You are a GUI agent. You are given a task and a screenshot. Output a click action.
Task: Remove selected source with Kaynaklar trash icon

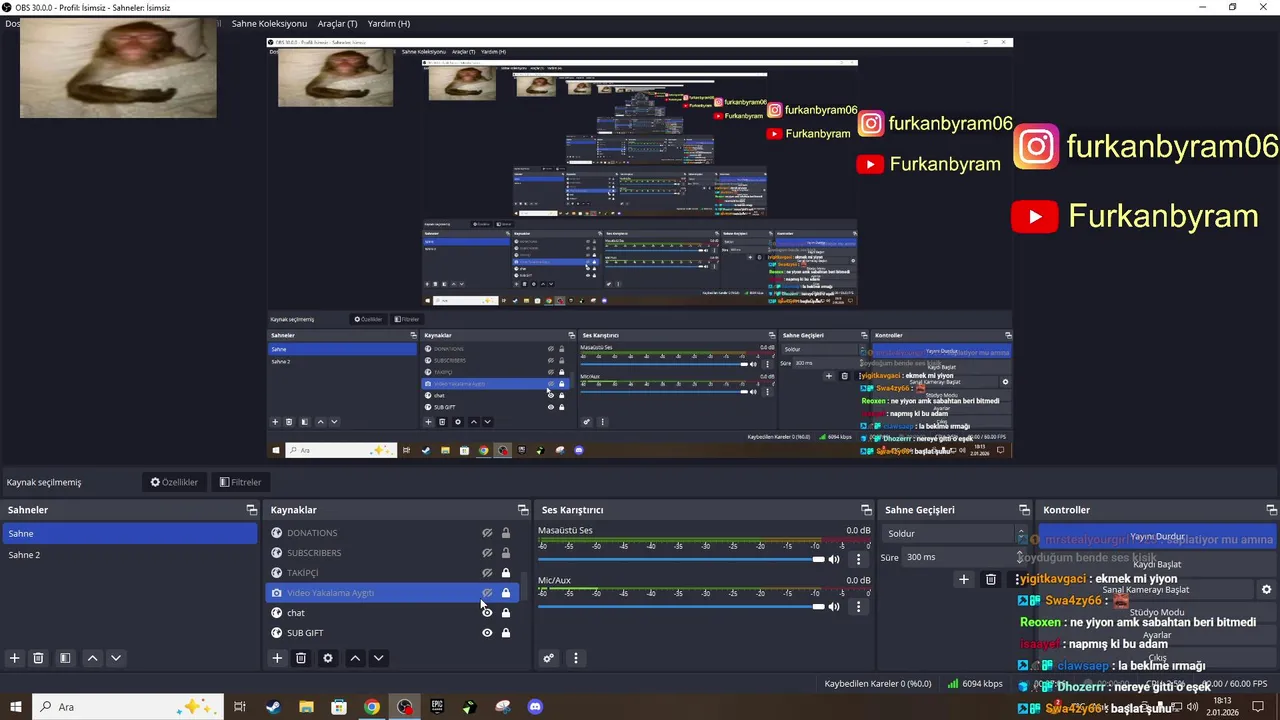(301, 658)
